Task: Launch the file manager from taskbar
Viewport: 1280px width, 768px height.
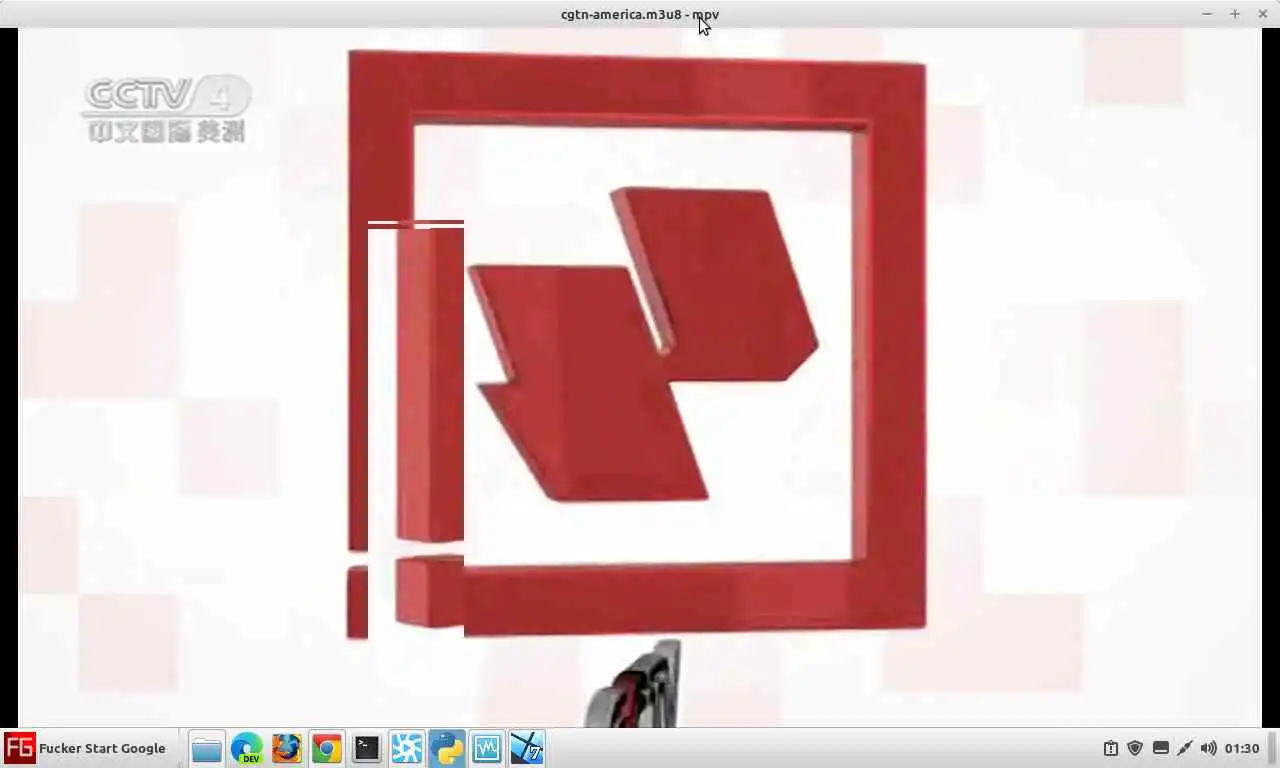Action: [x=207, y=748]
